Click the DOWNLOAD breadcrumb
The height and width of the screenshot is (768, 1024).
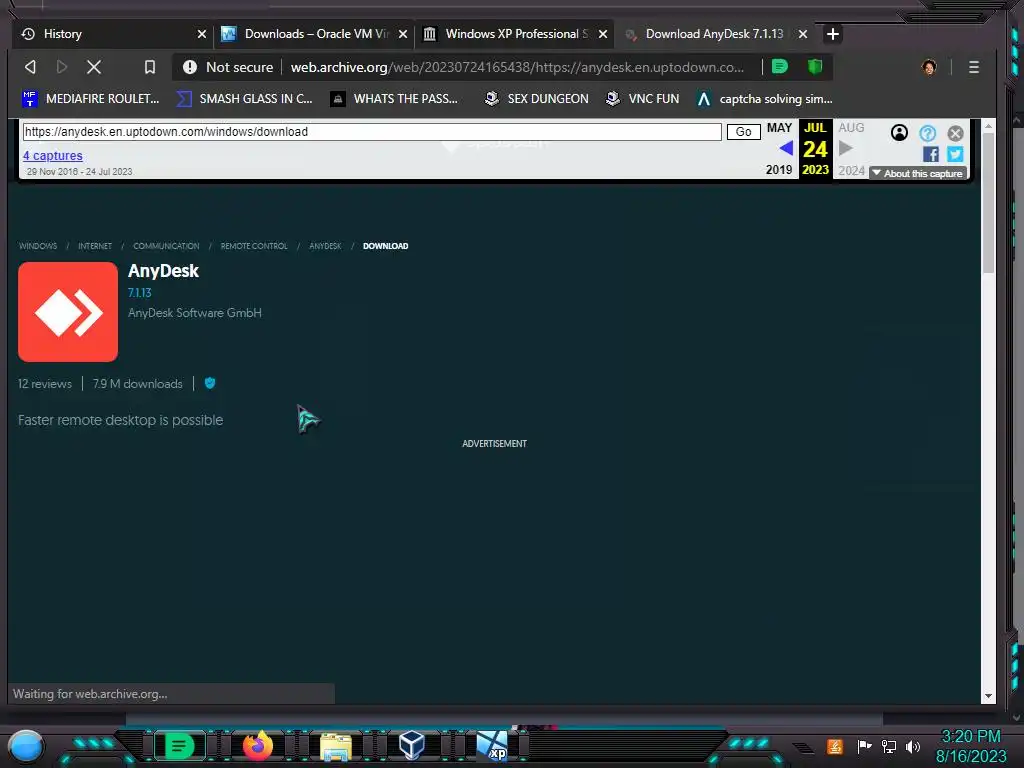tap(385, 246)
